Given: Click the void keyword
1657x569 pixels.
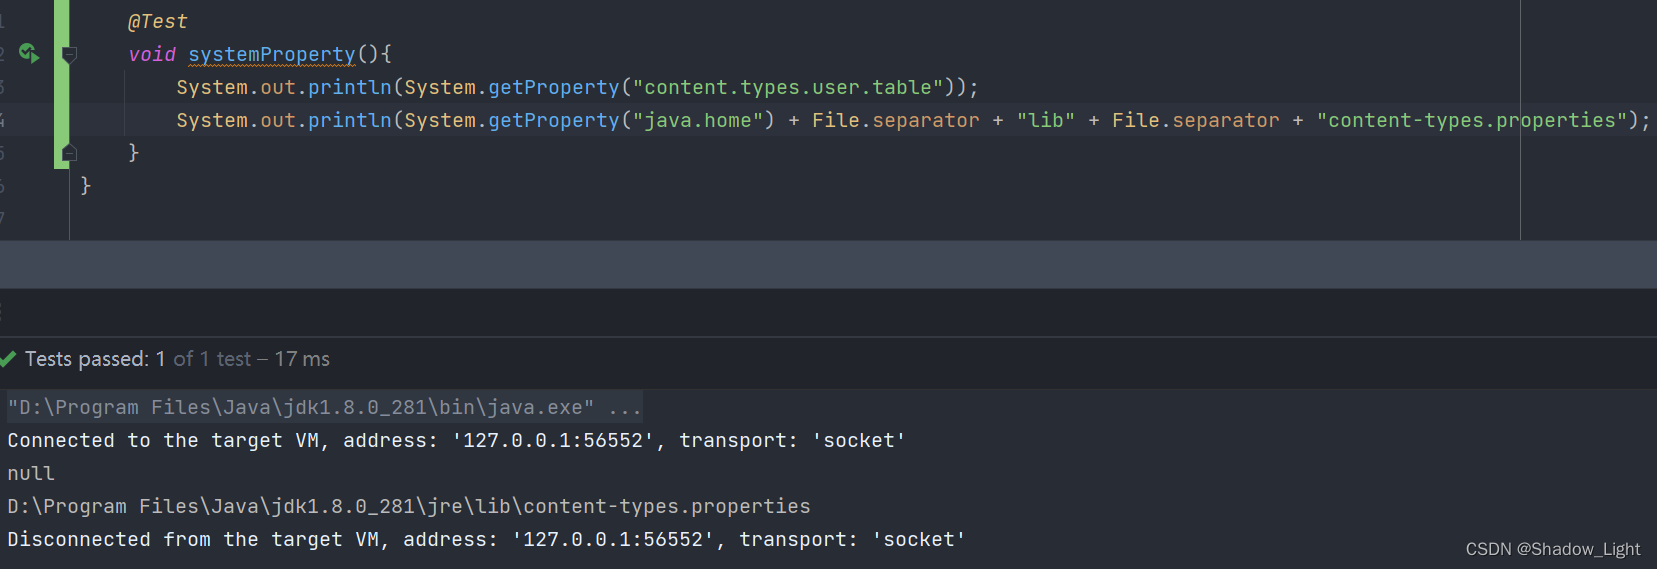Looking at the screenshot, I should click(x=152, y=54).
